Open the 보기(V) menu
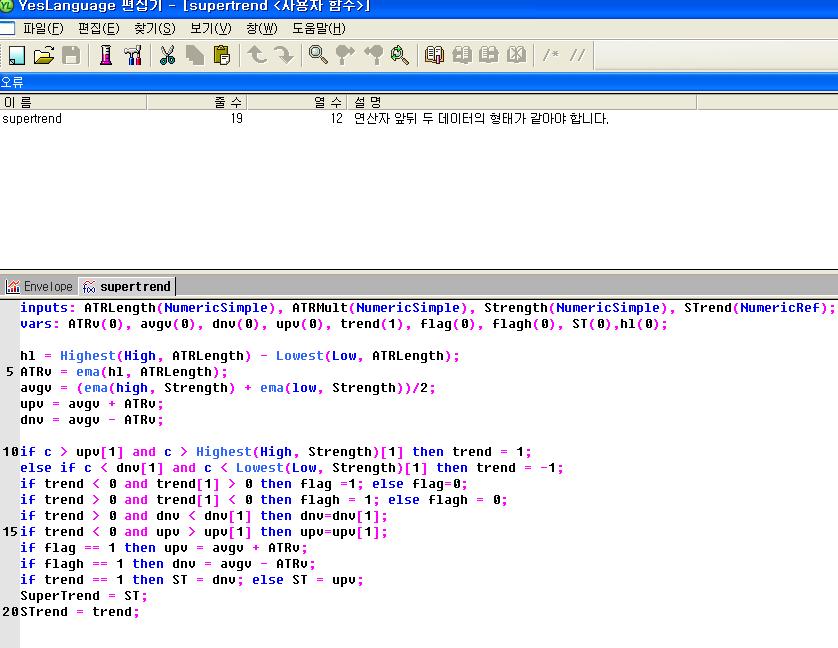 211,28
